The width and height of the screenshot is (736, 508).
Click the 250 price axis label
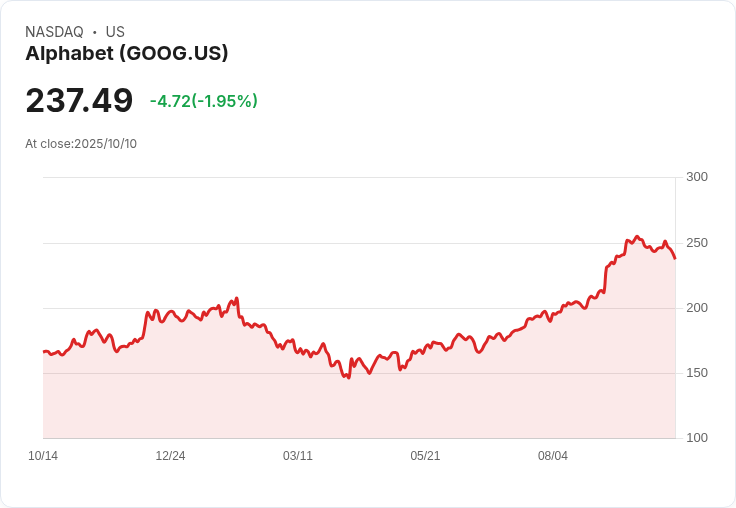(697, 243)
